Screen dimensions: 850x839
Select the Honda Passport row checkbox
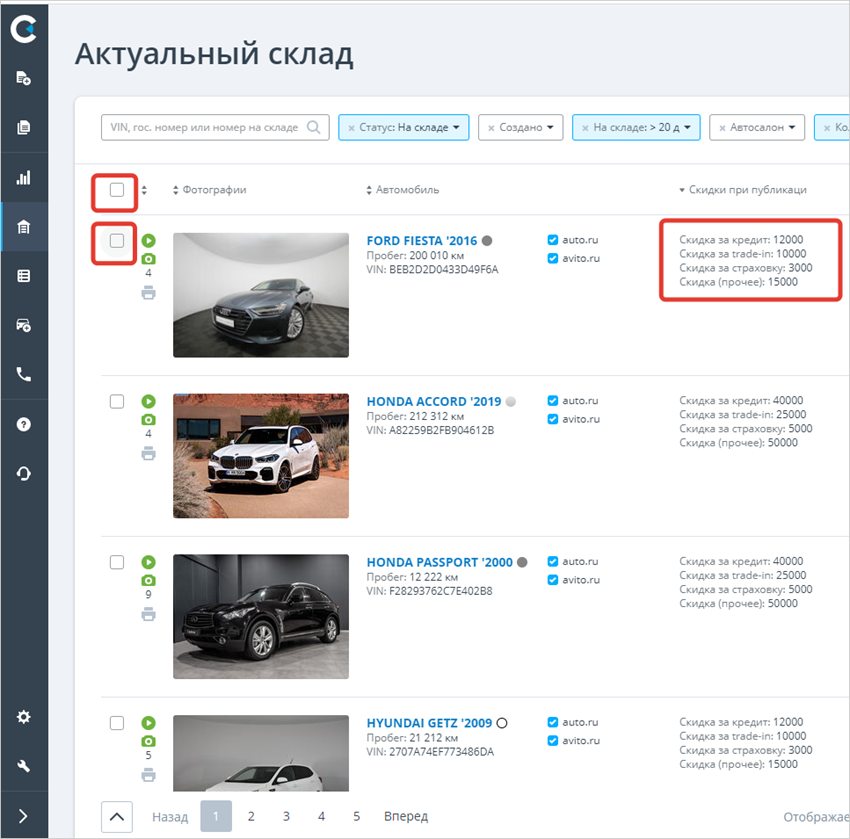click(117, 562)
